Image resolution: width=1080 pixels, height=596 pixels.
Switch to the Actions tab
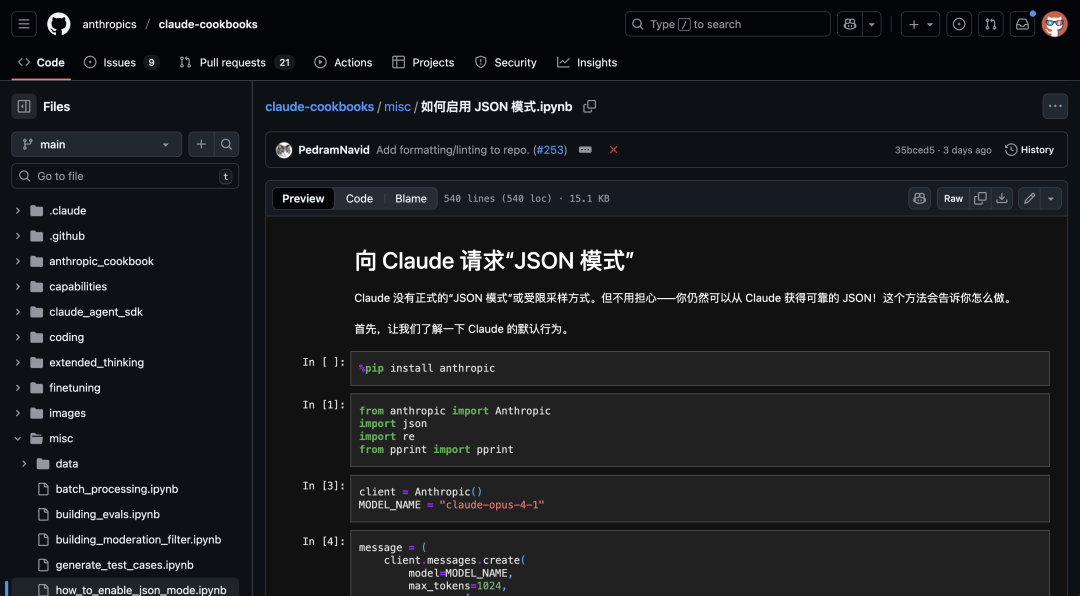(x=343, y=62)
